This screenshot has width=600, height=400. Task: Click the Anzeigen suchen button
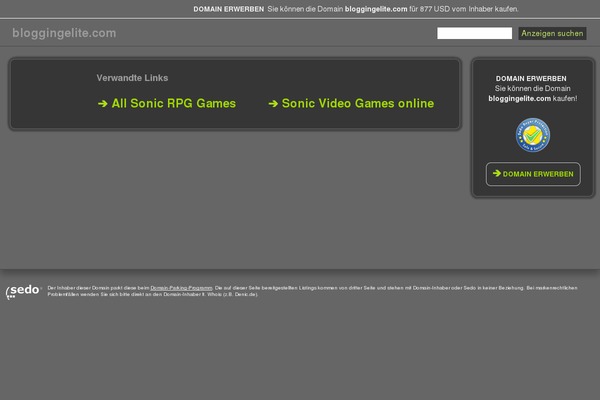552,33
